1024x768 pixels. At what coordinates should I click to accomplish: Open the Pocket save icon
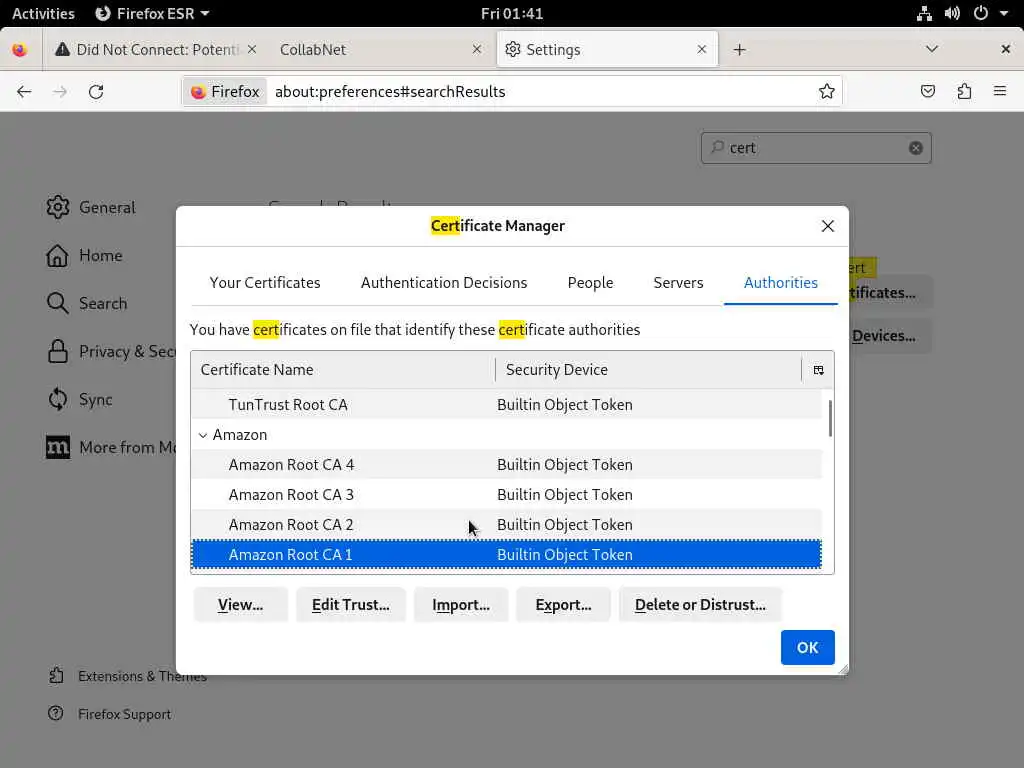click(x=927, y=91)
